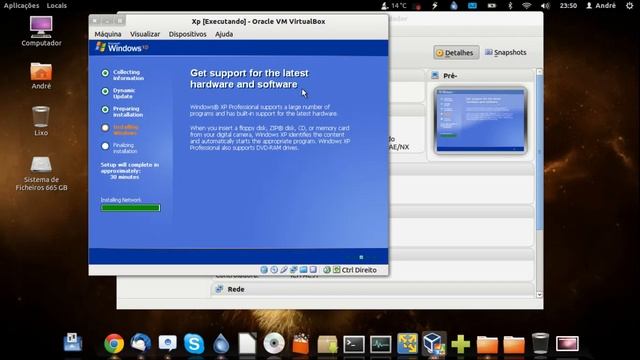
Task: Open first orange folder in dock
Action: click(487, 344)
